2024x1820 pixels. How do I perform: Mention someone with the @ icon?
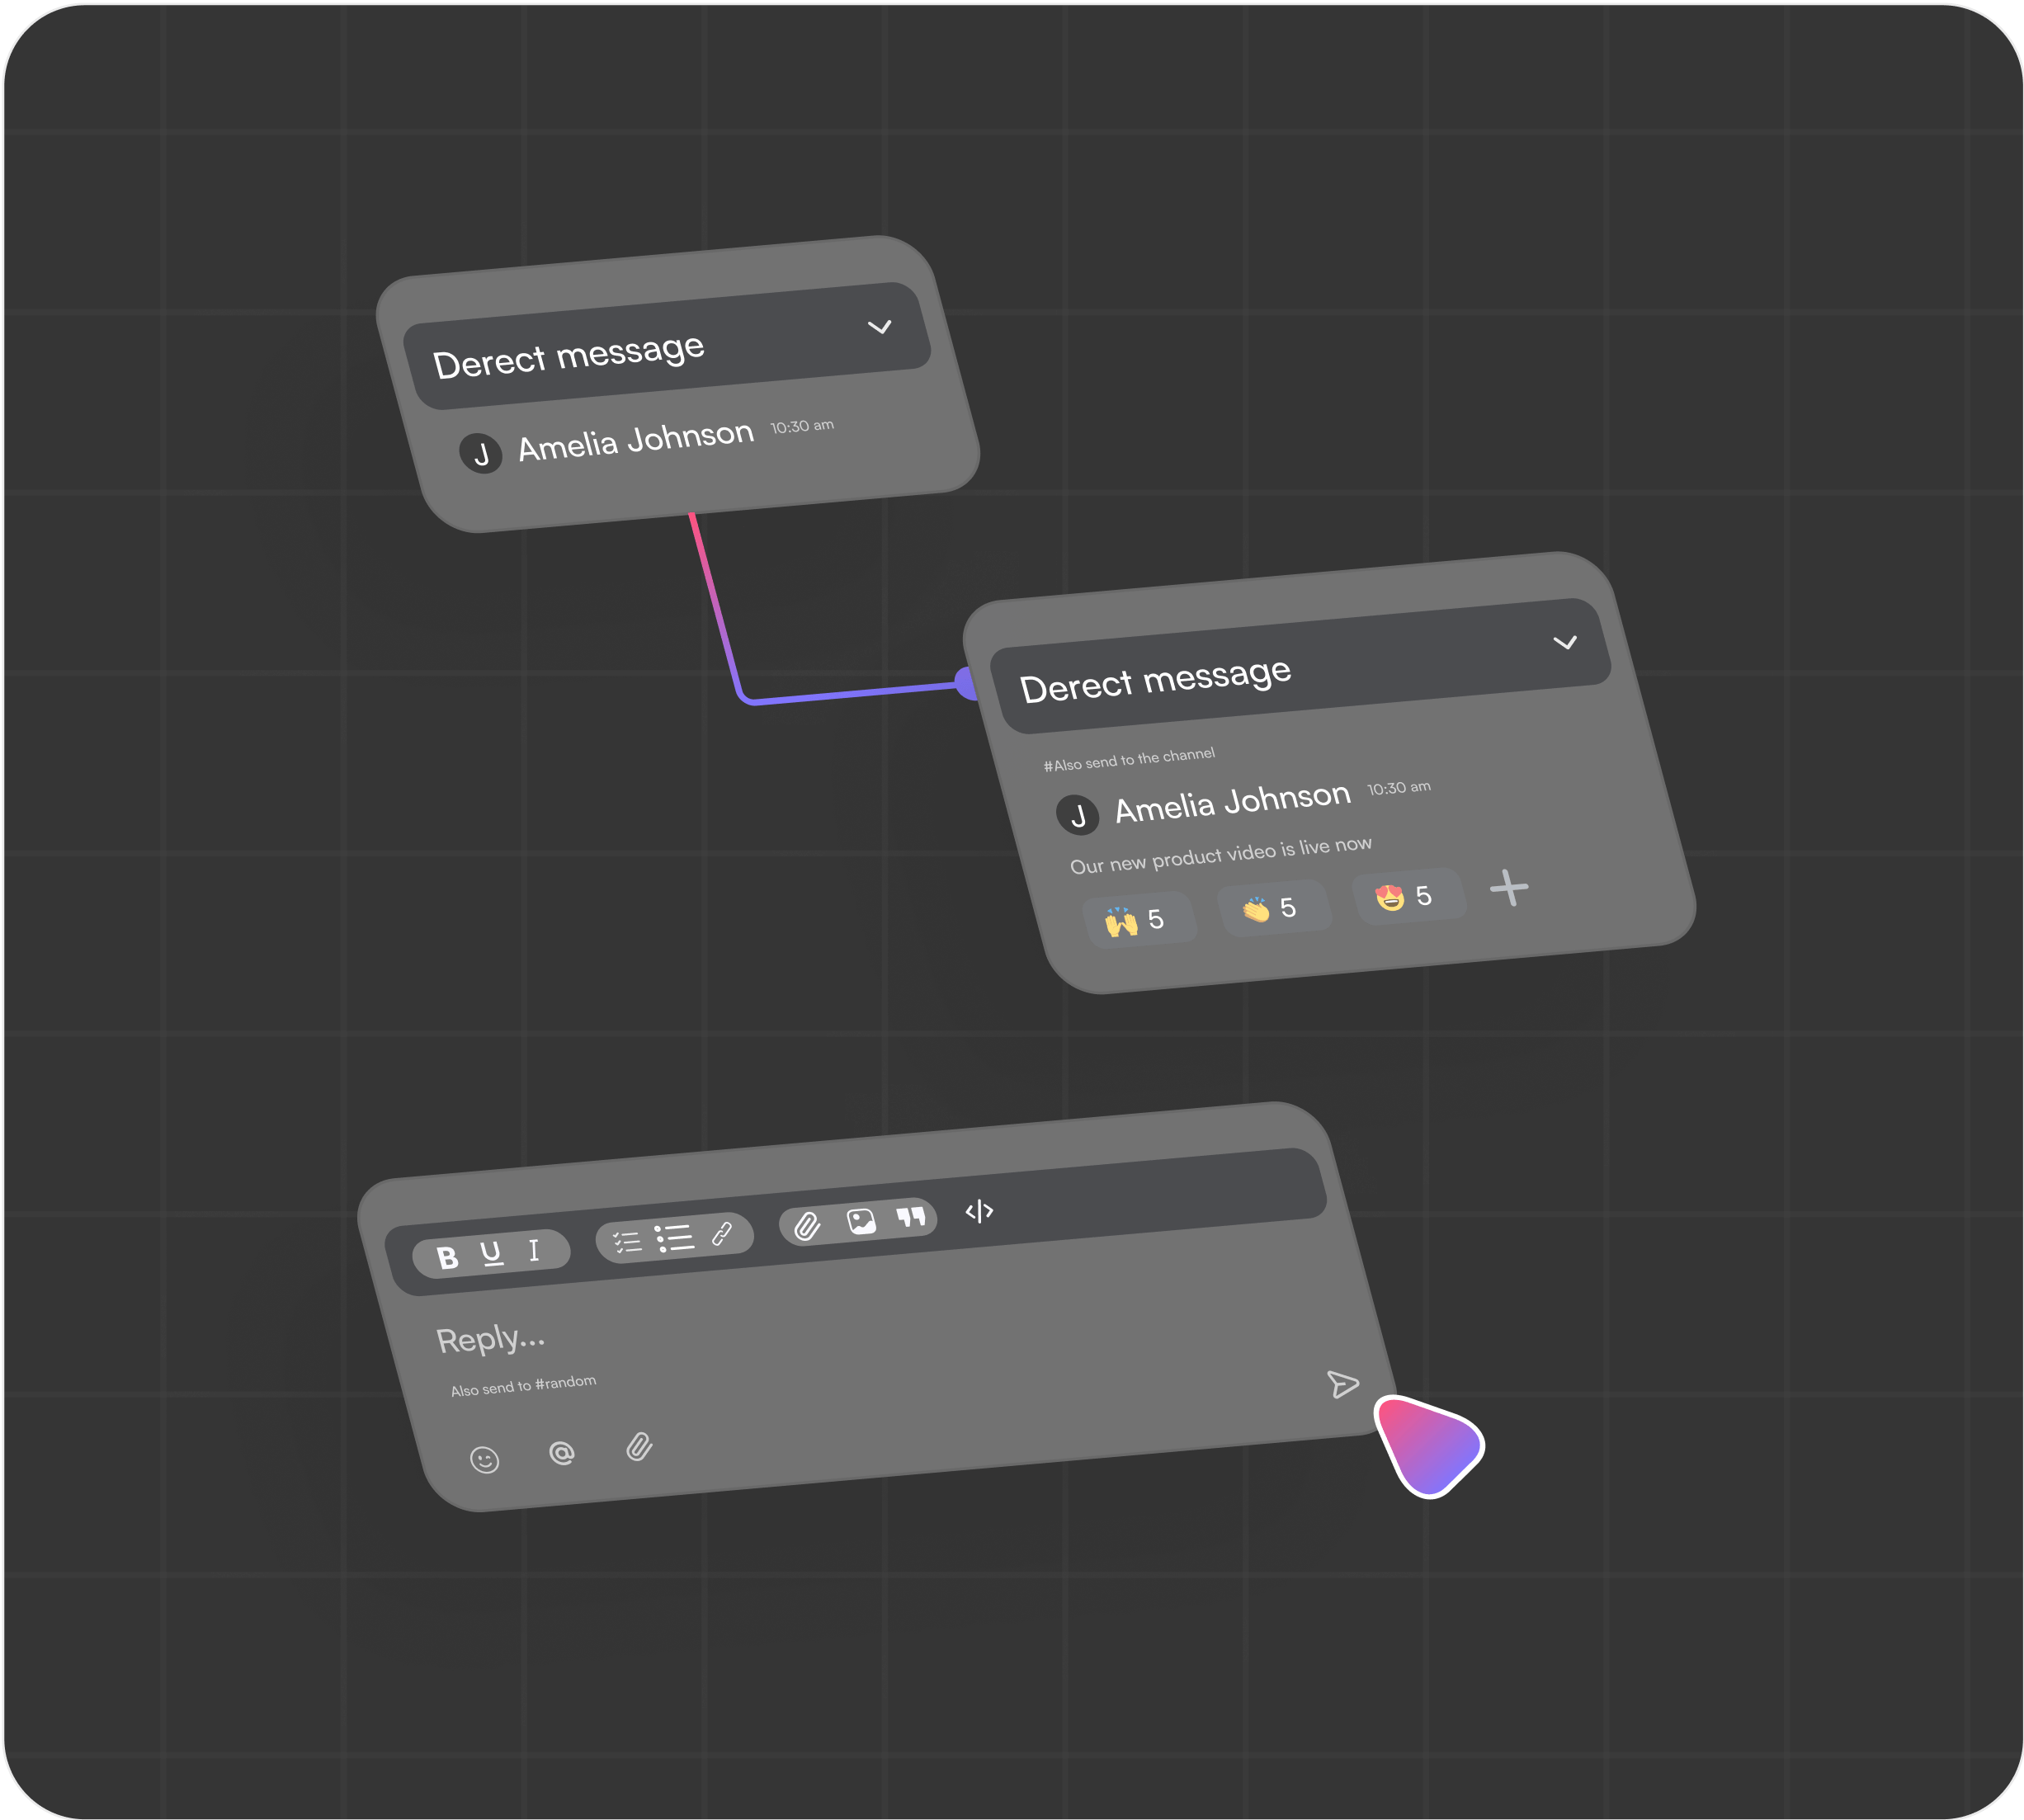point(562,1452)
